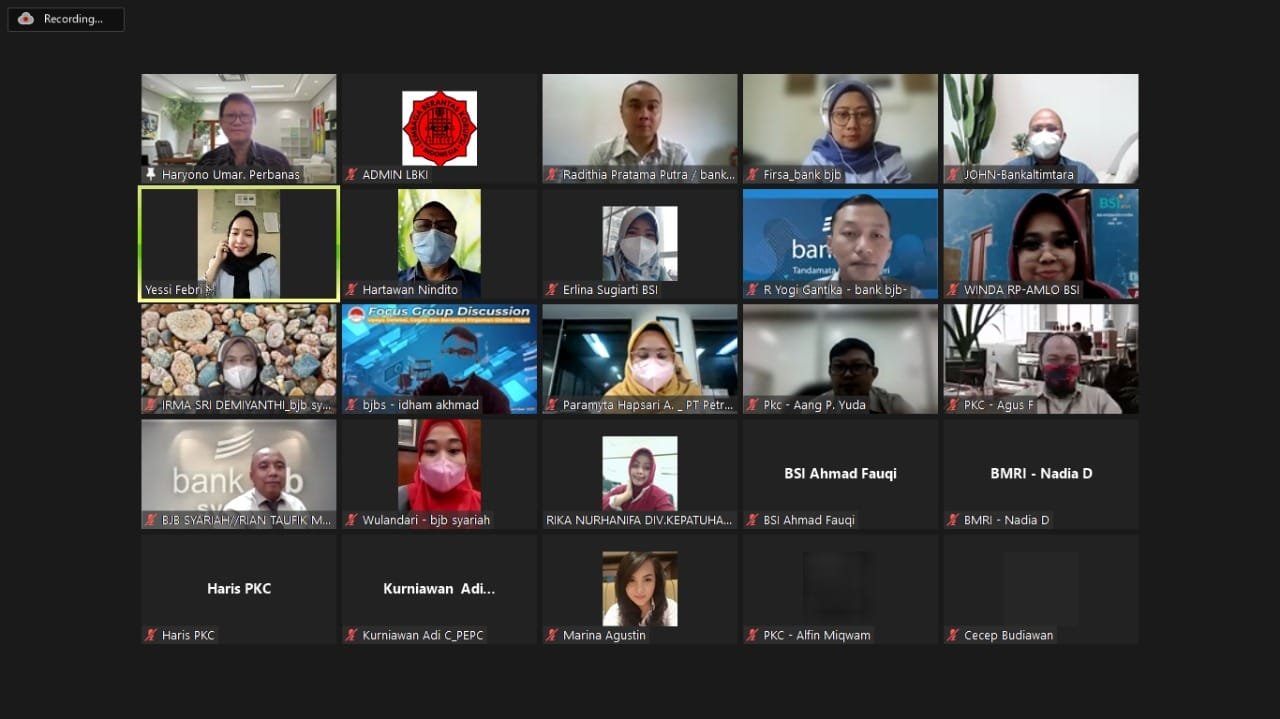Select the ADMIN LBKI red logo tile
Screen dimensions: 1280x719
tap(439, 128)
